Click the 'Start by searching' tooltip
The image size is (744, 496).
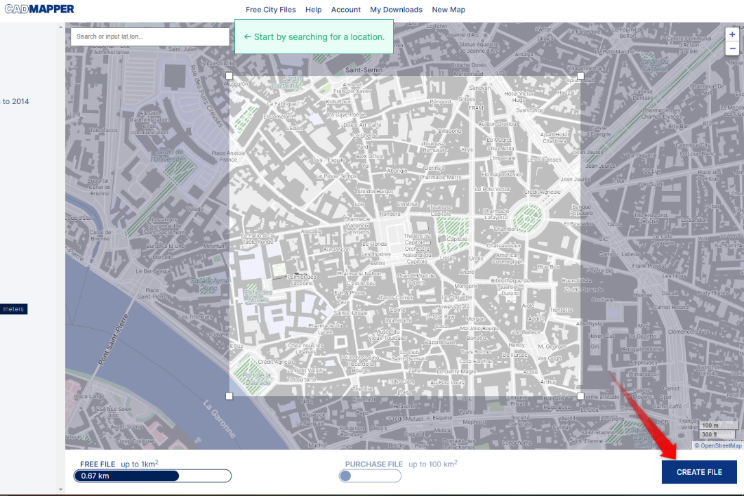click(x=313, y=36)
